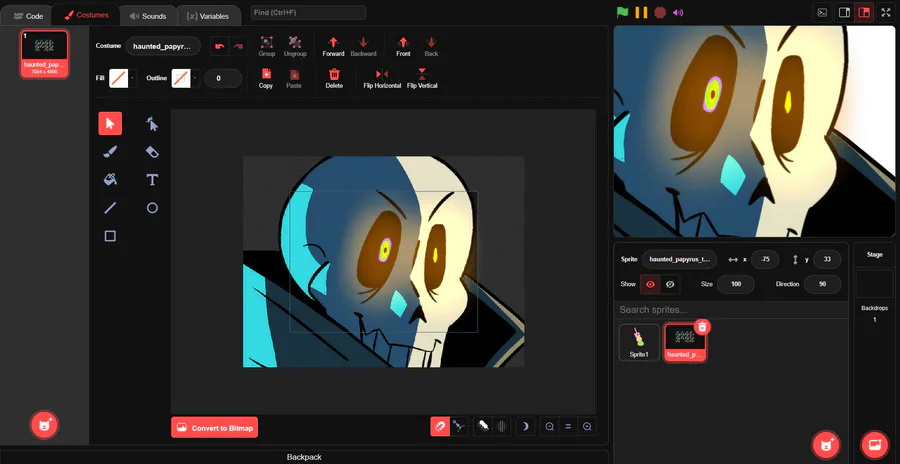Open the Variables tab
The image size is (900, 464).
pos(208,16)
